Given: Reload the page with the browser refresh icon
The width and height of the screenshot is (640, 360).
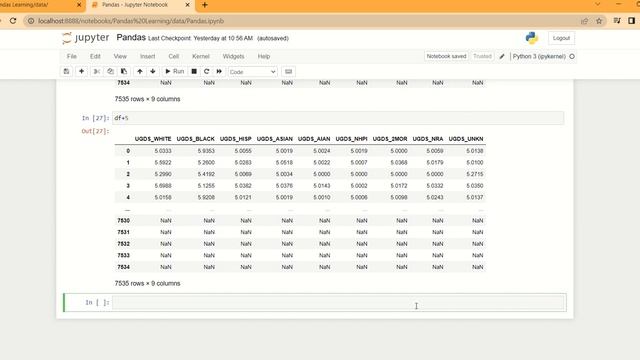Looking at the screenshot, I should click(x=13, y=21).
